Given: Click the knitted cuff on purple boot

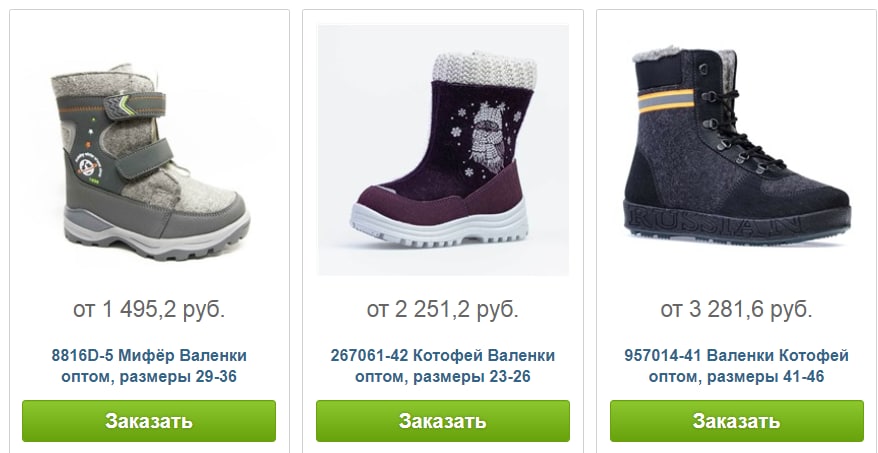Looking at the screenshot, I should point(485,70).
